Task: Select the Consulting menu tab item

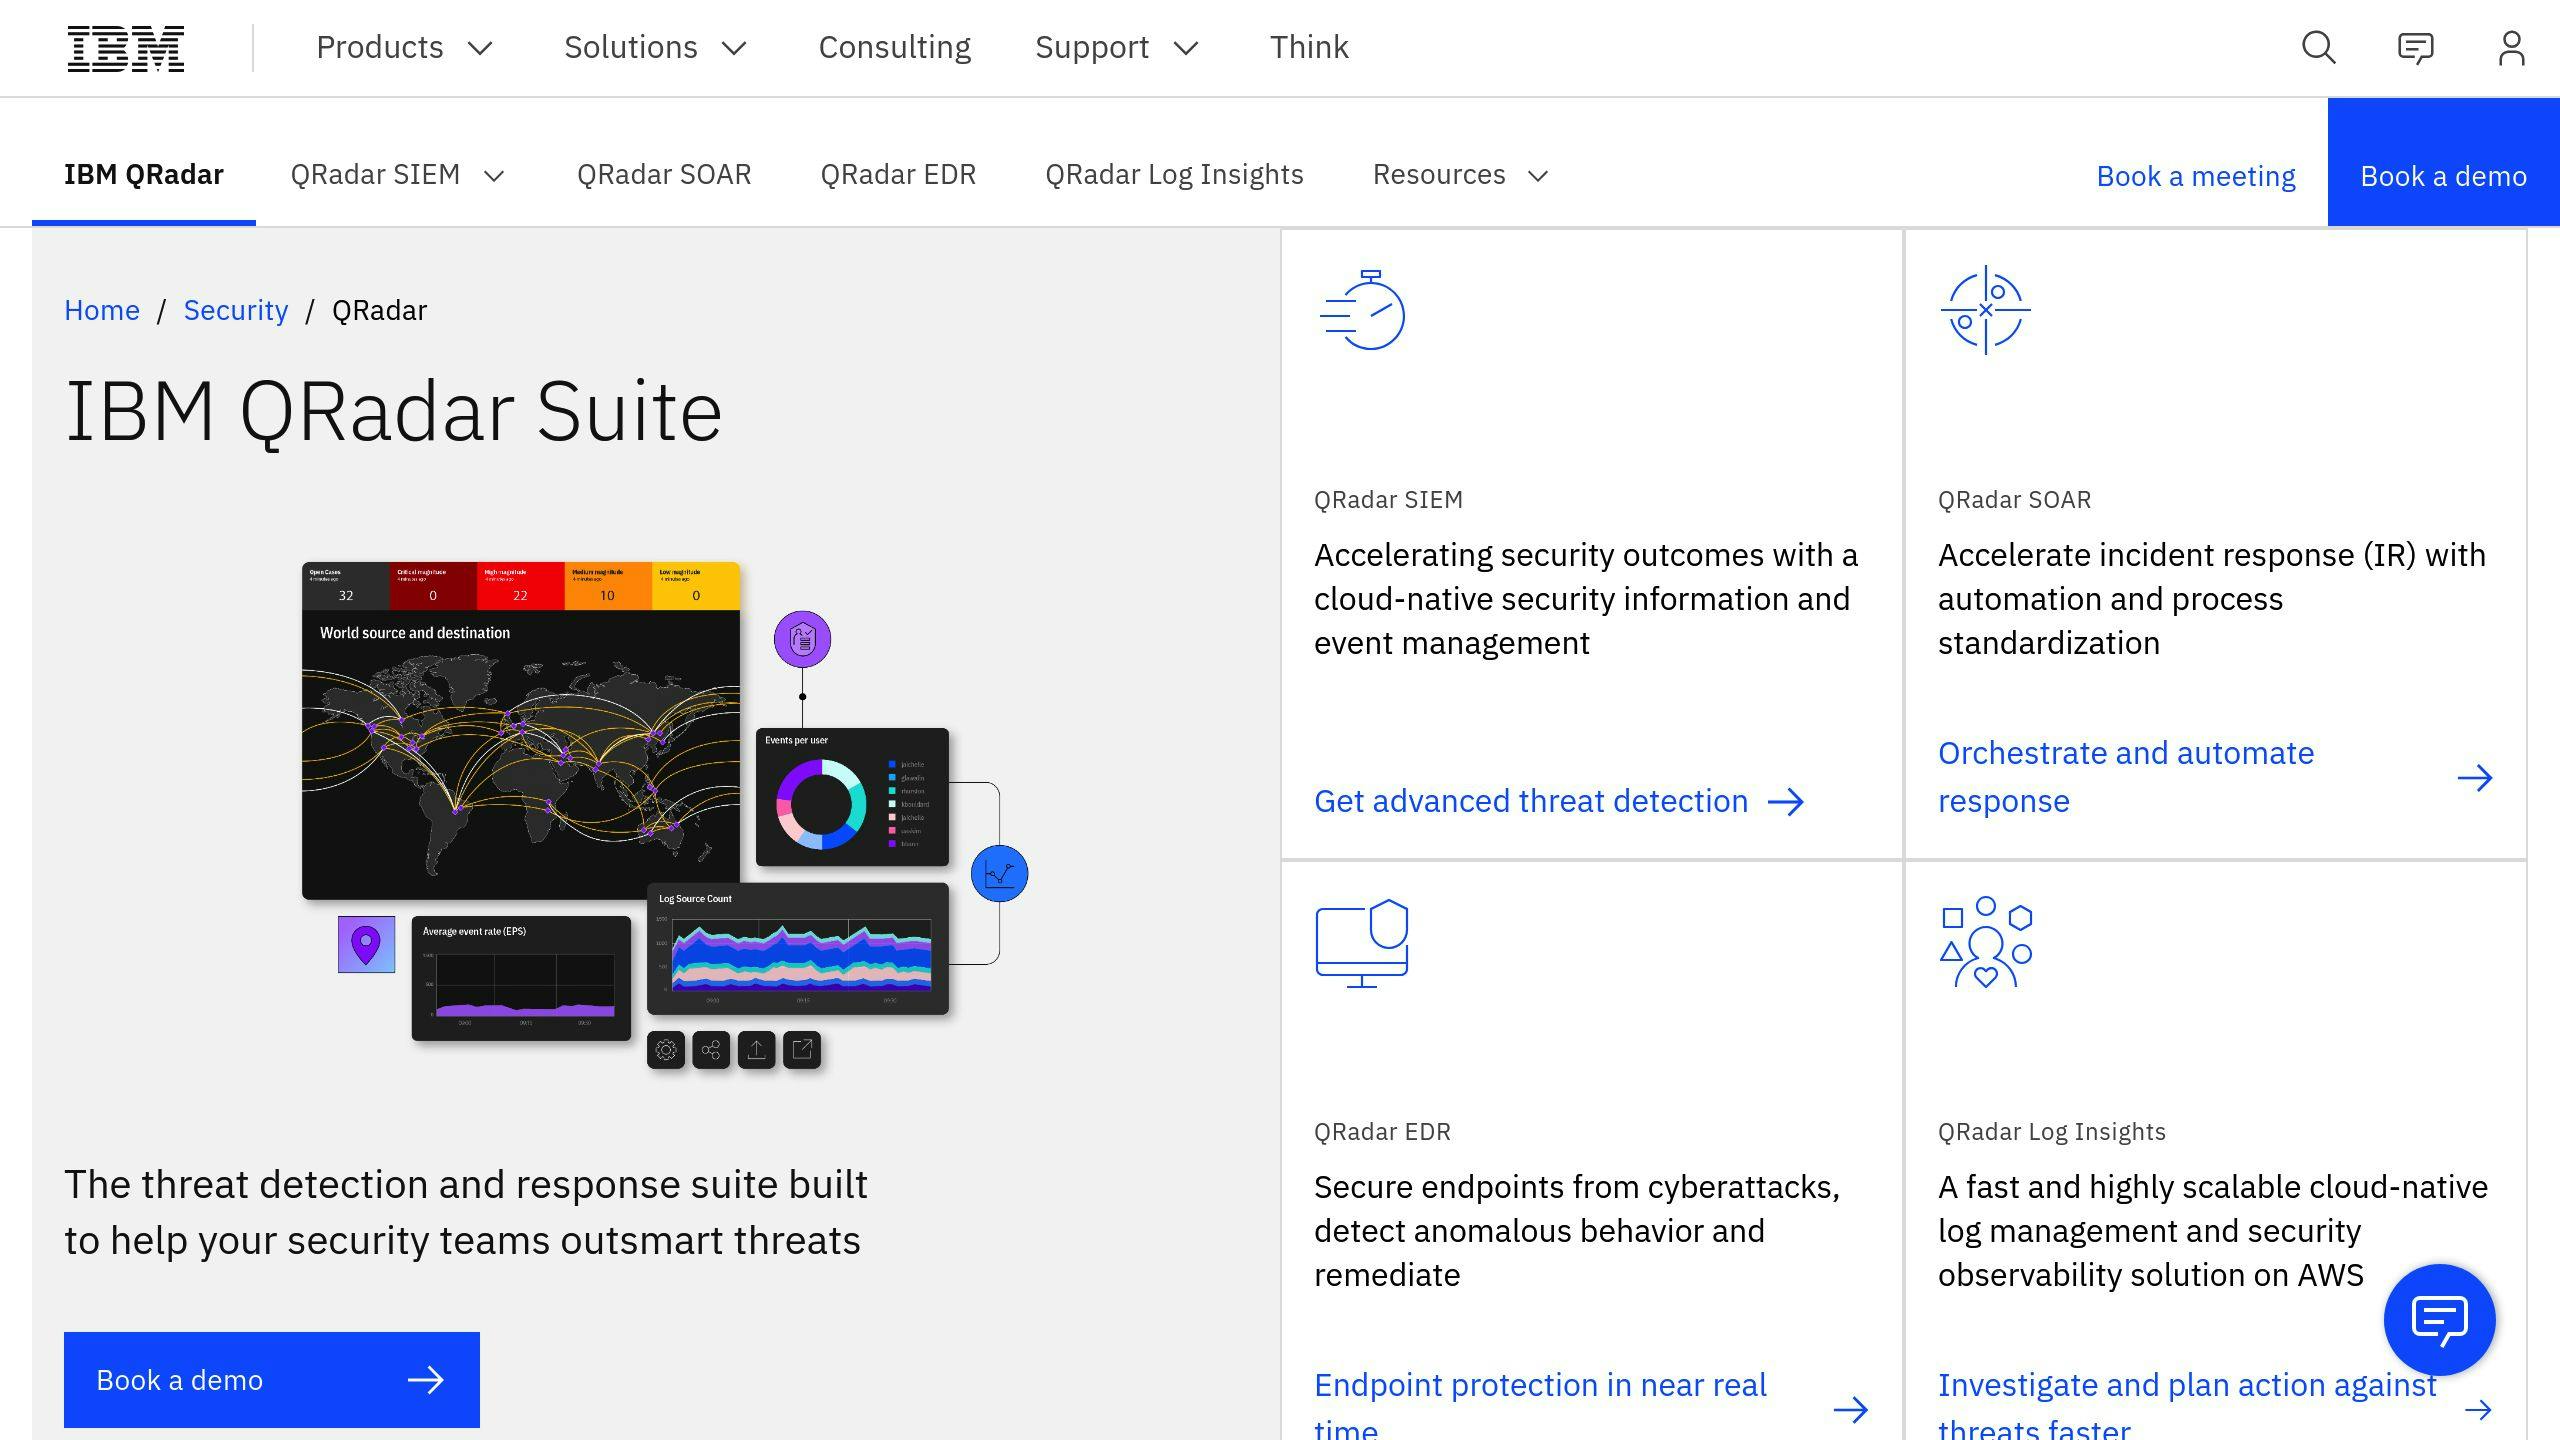Action: [895, 47]
